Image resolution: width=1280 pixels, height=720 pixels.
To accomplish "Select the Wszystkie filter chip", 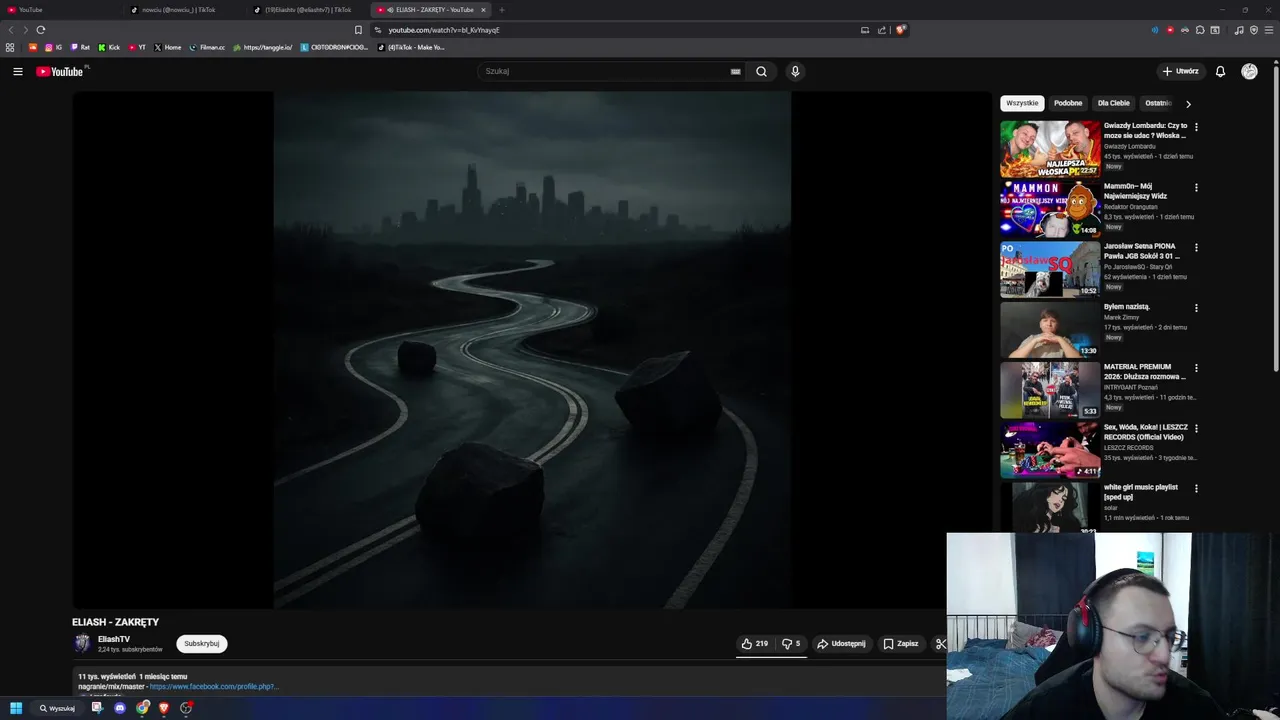I will click(1022, 103).
